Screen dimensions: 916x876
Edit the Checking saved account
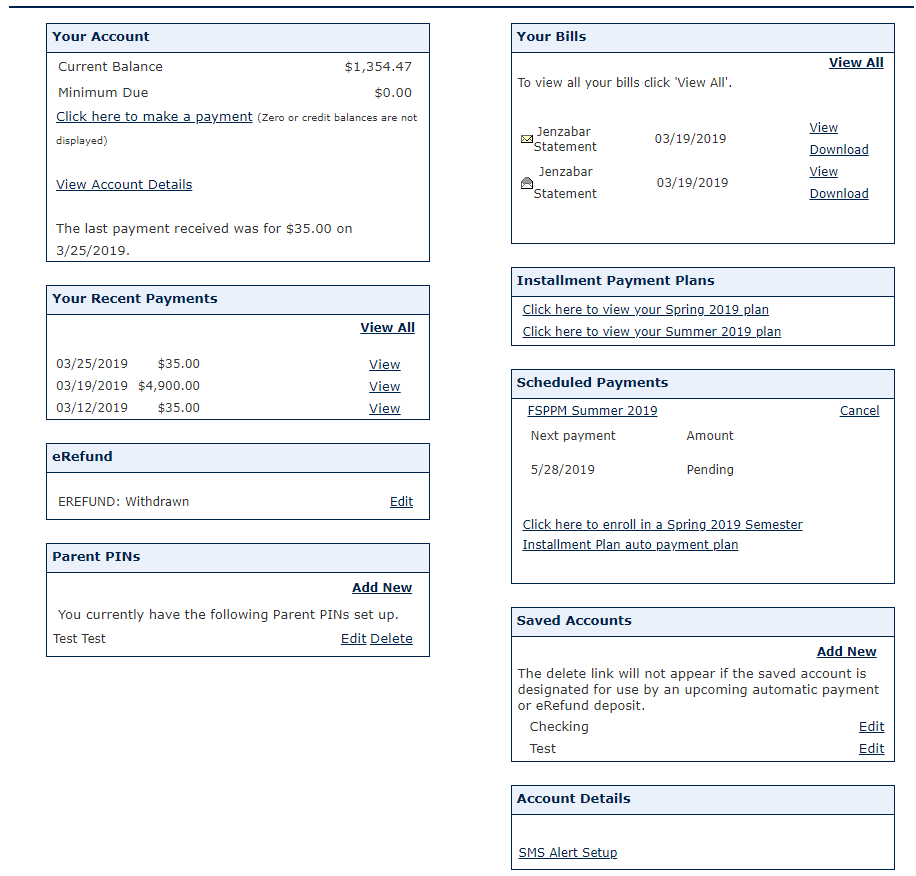[871, 726]
